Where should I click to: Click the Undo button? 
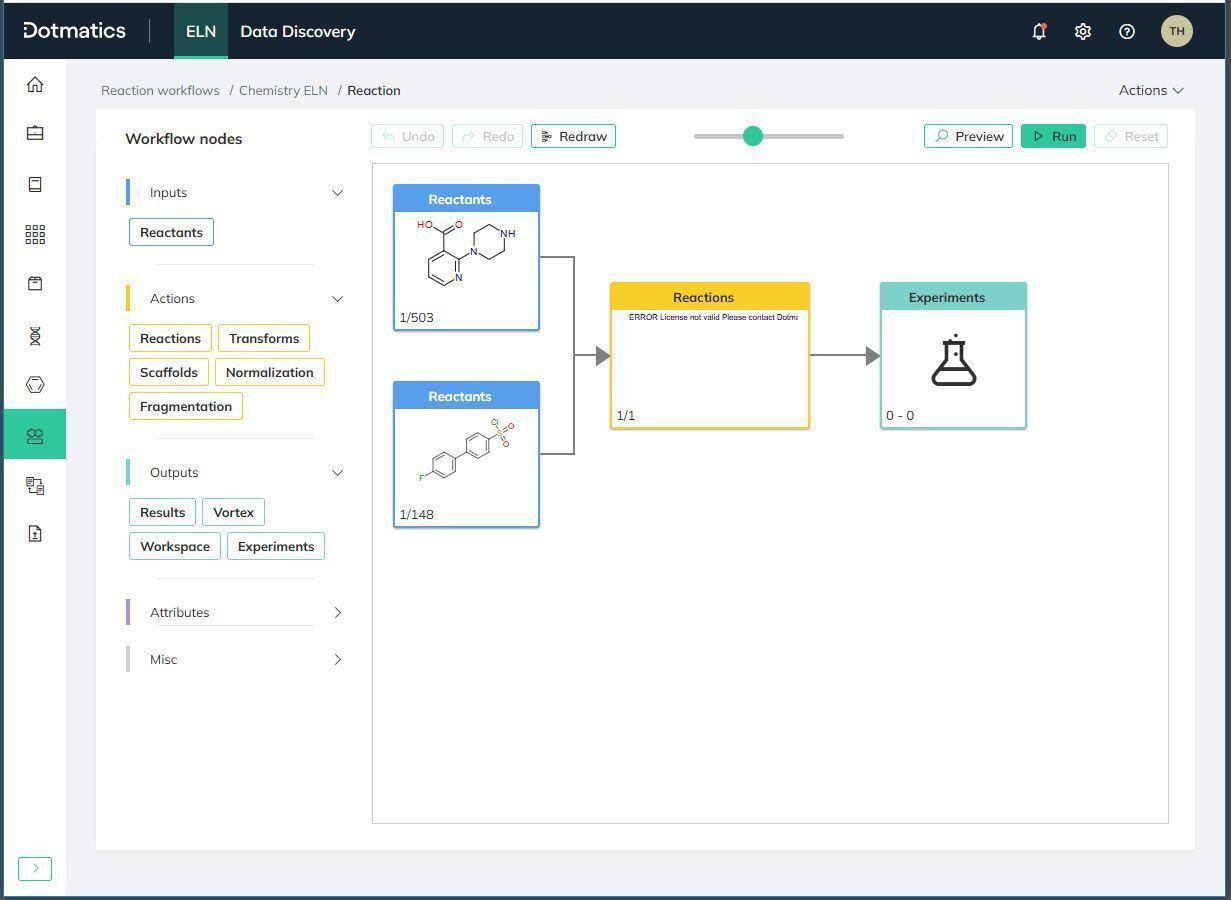(407, 136)
